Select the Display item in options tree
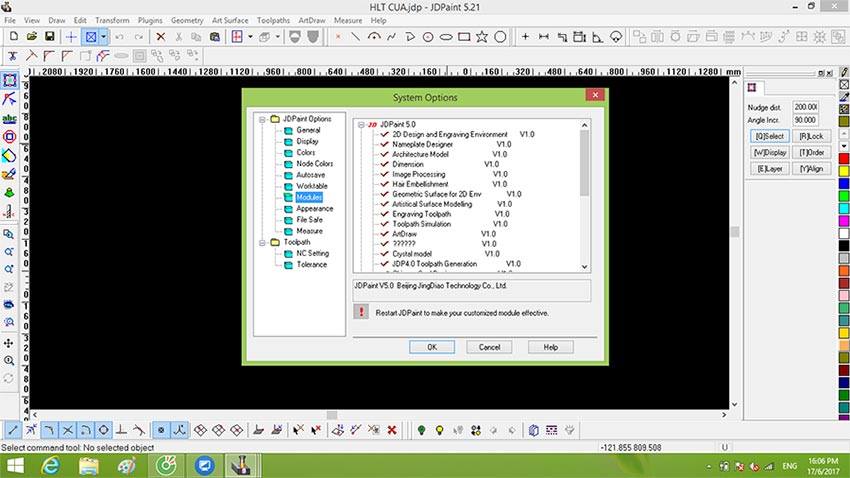 click(x=307, y=141)
